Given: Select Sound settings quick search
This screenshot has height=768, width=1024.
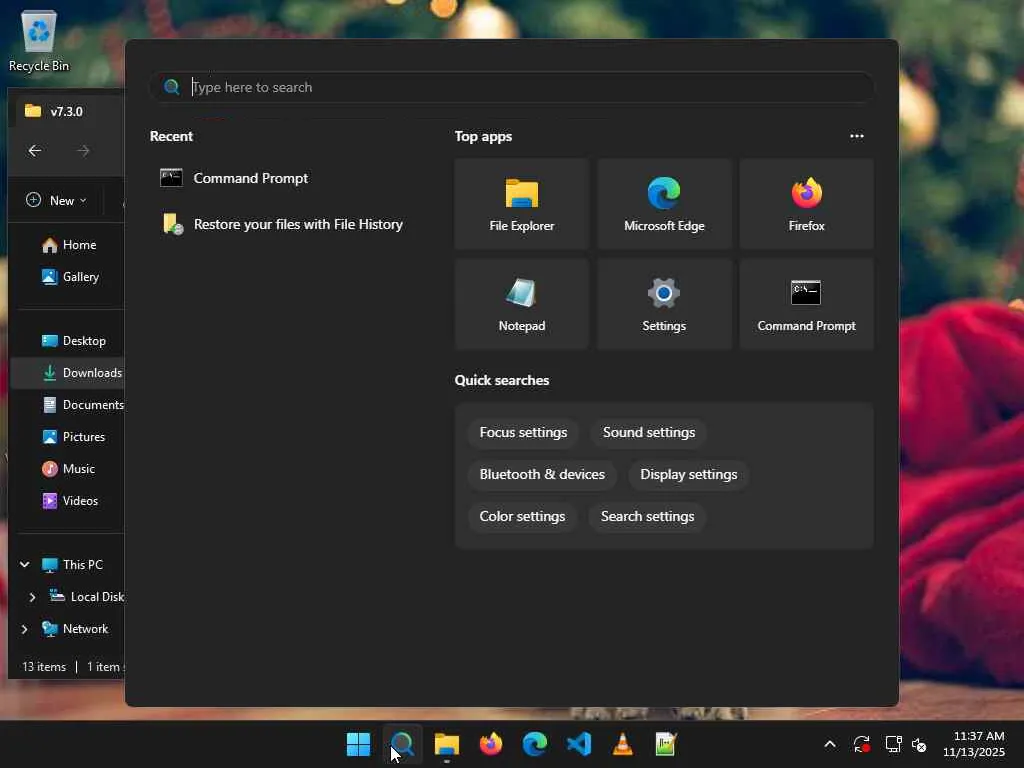Looking at the screenshot, I should (x=648, y=432).
